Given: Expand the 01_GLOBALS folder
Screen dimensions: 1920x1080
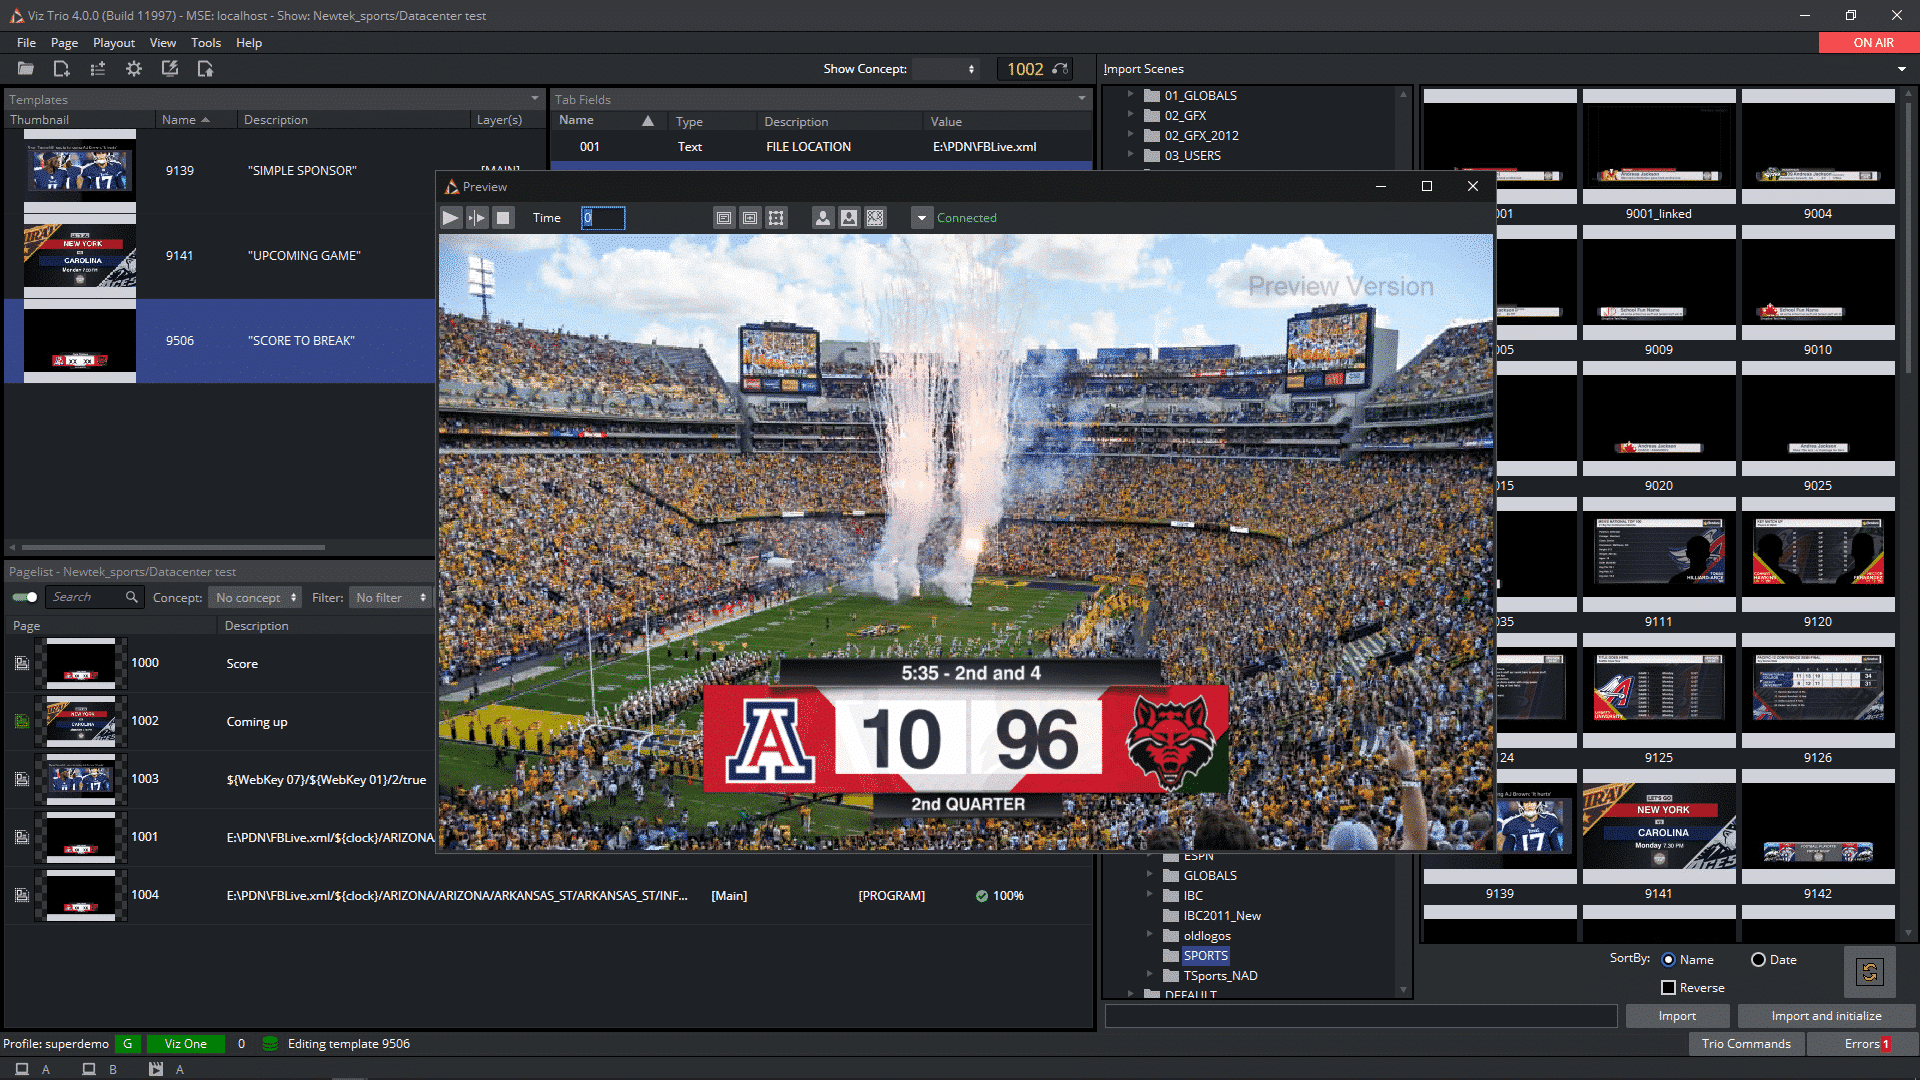Looking at the screenshot, I should [1131, 95].
